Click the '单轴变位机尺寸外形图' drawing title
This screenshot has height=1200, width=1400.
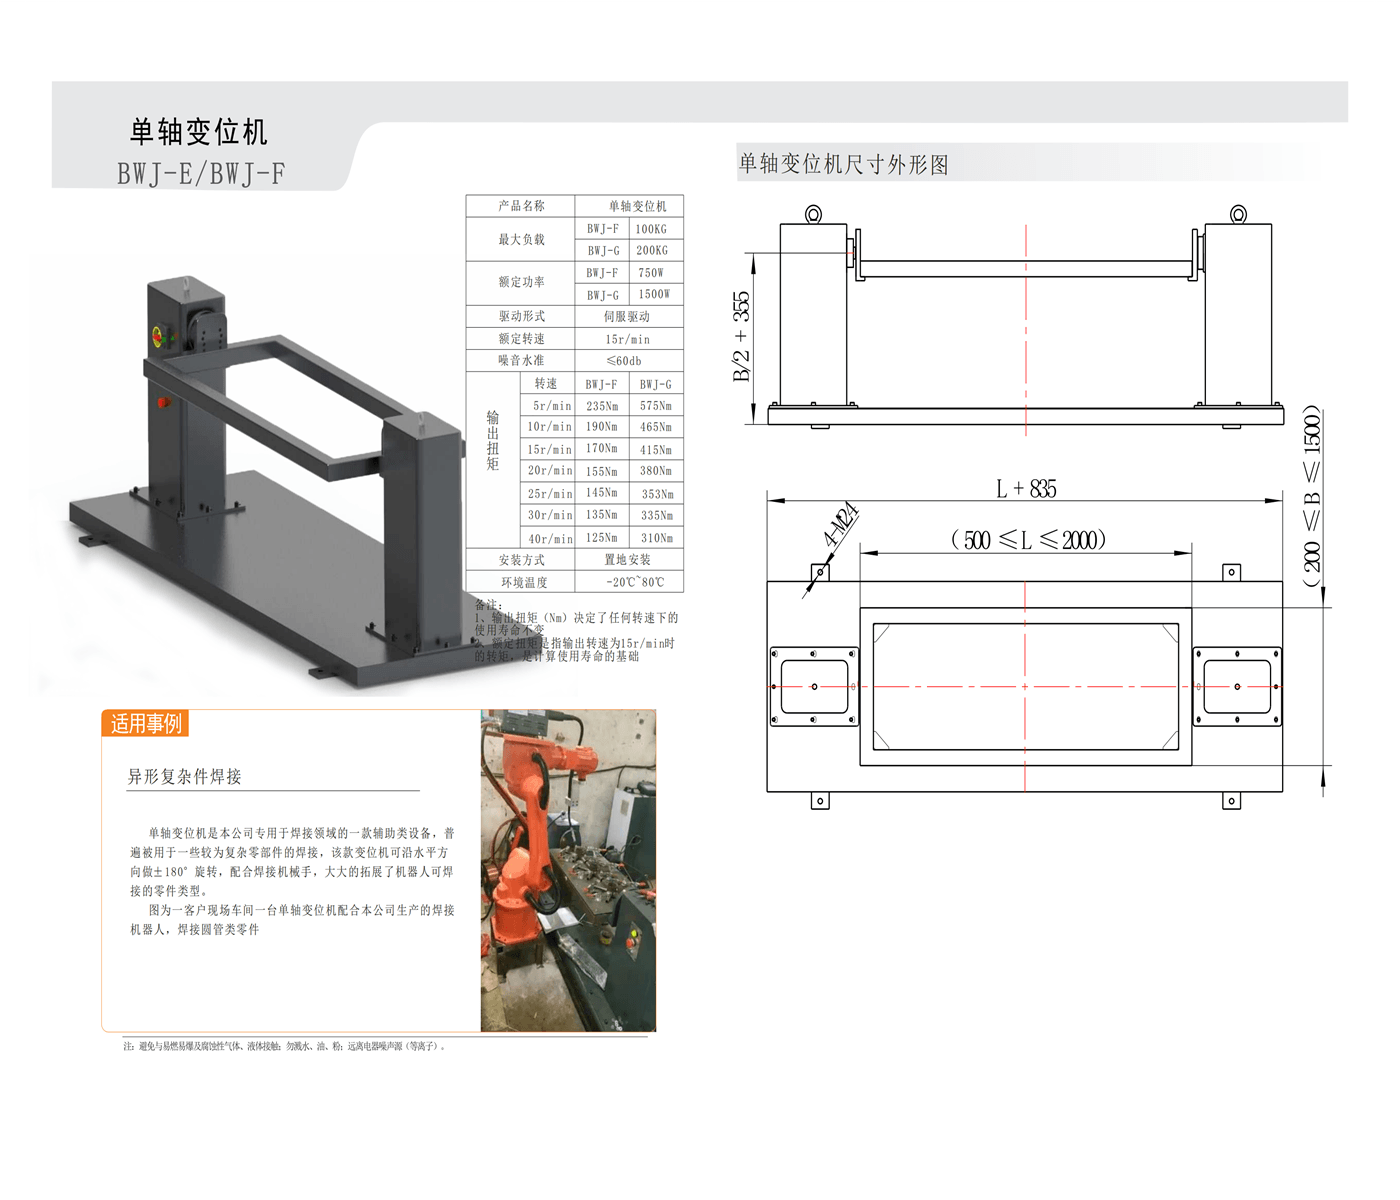click(843, 164)
